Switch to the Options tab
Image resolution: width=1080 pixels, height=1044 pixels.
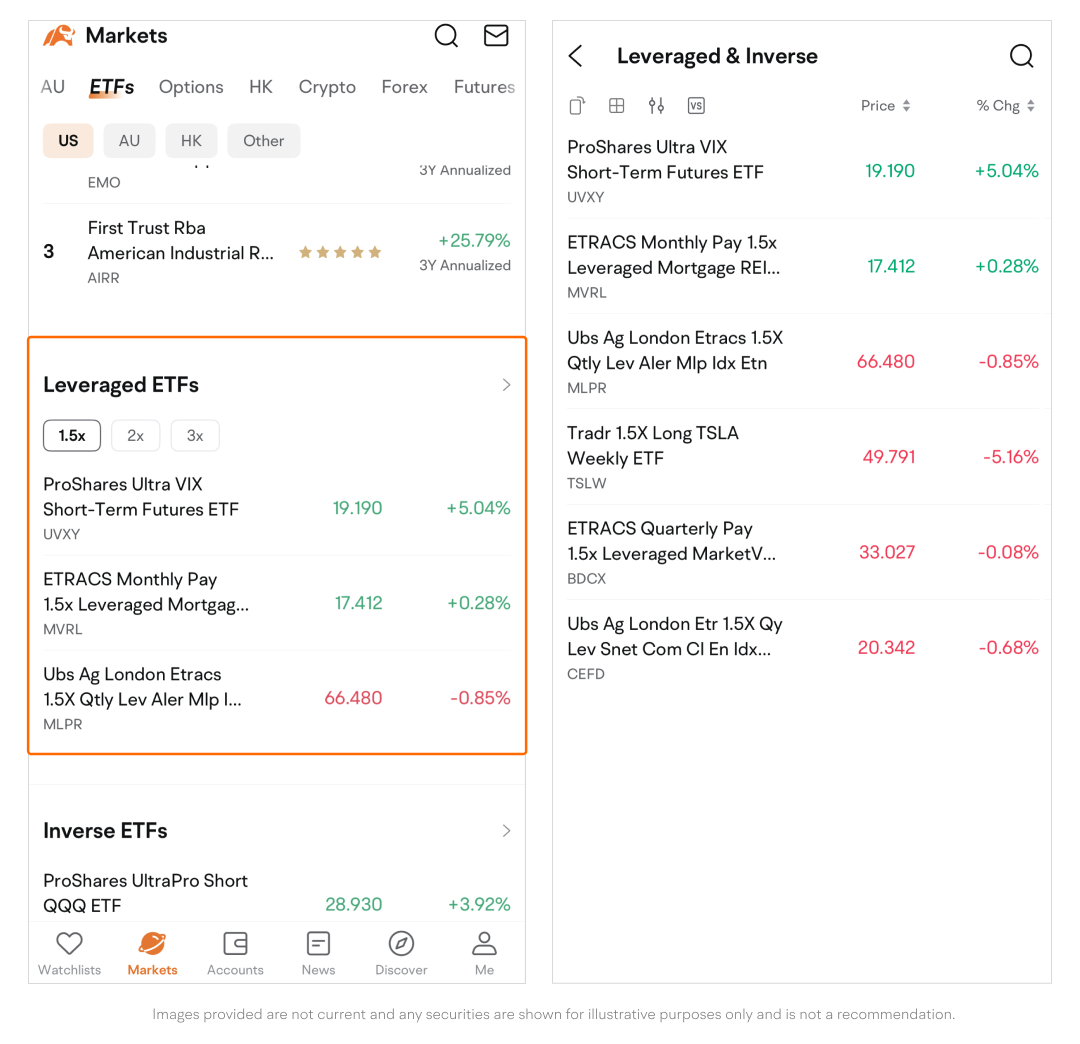pos(191,87)
